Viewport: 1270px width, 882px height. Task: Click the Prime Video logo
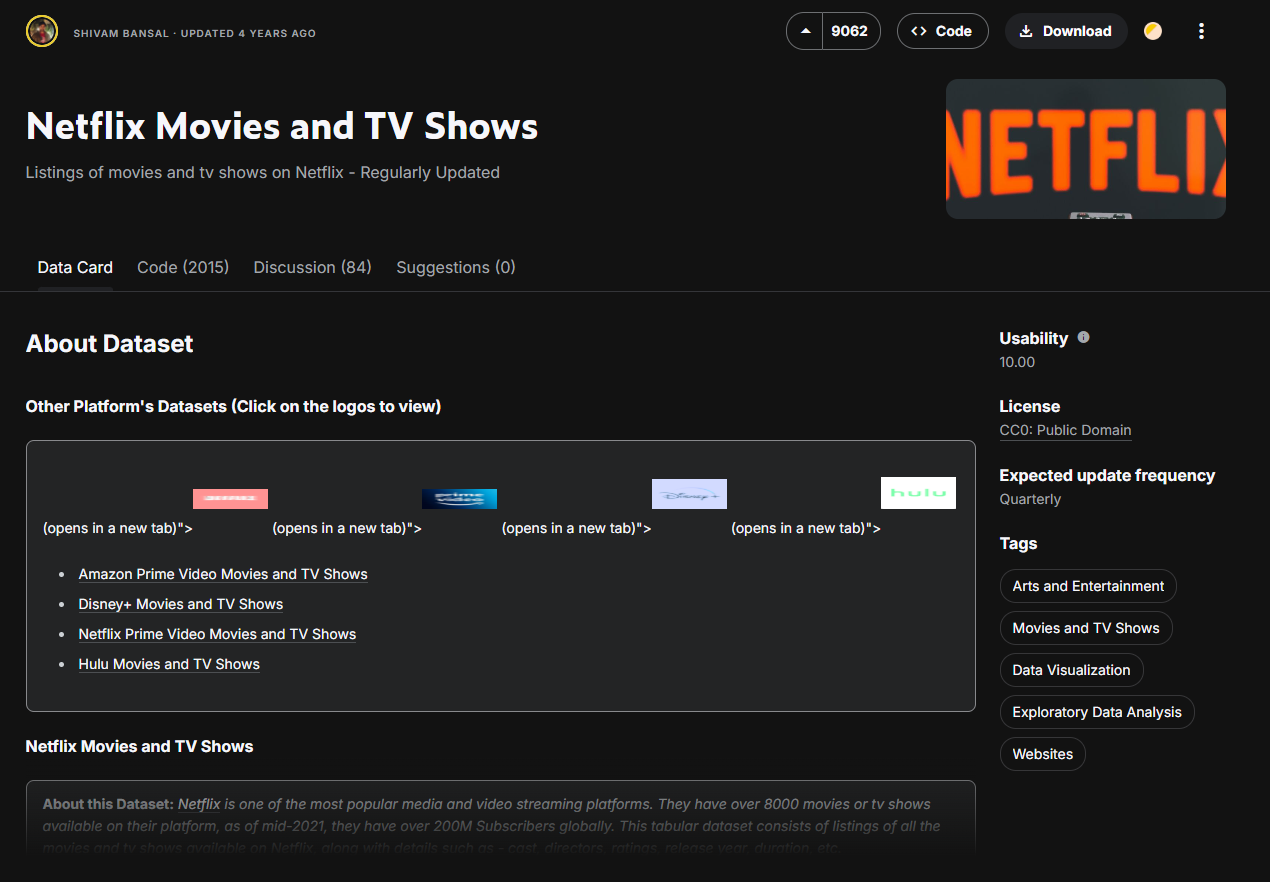click(x=459, y=498)
